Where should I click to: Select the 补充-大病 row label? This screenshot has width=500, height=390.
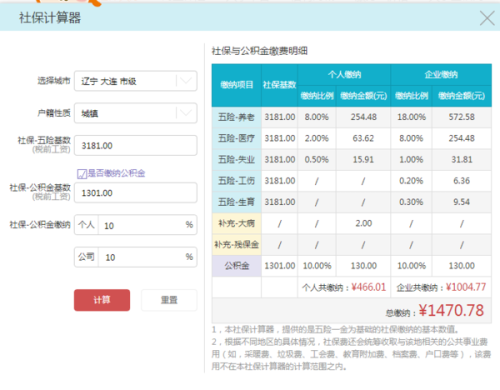click(236, 223)
